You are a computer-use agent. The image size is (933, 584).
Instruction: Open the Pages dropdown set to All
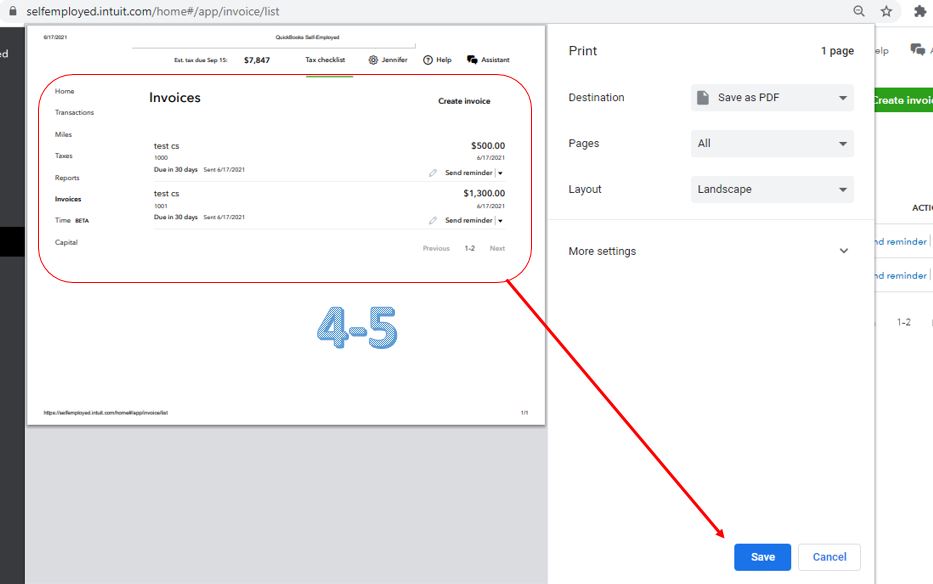coord(772,143)
